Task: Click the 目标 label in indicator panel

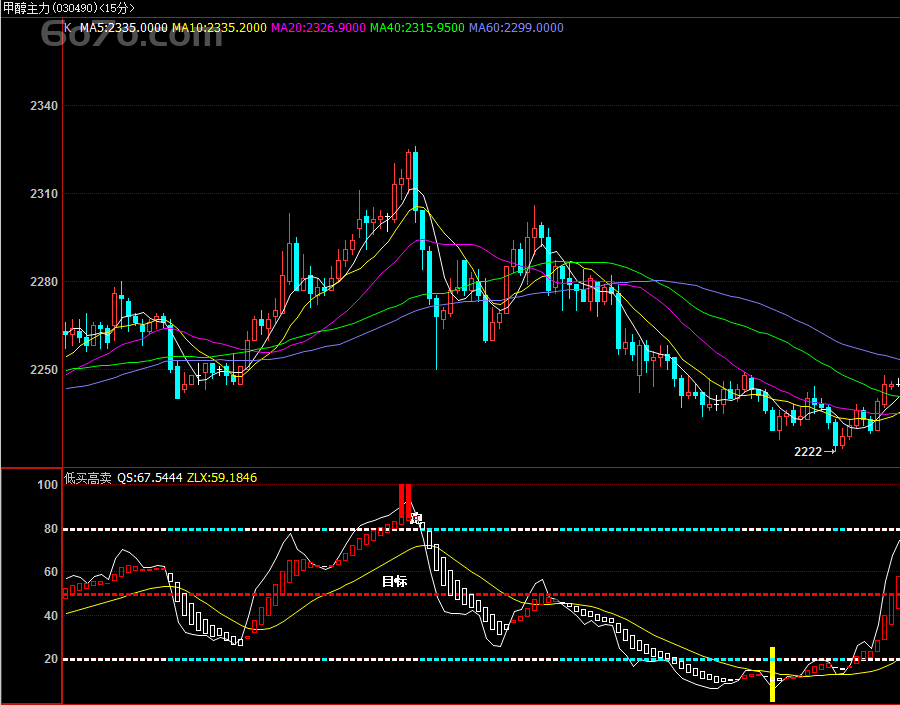Action: 395,581
